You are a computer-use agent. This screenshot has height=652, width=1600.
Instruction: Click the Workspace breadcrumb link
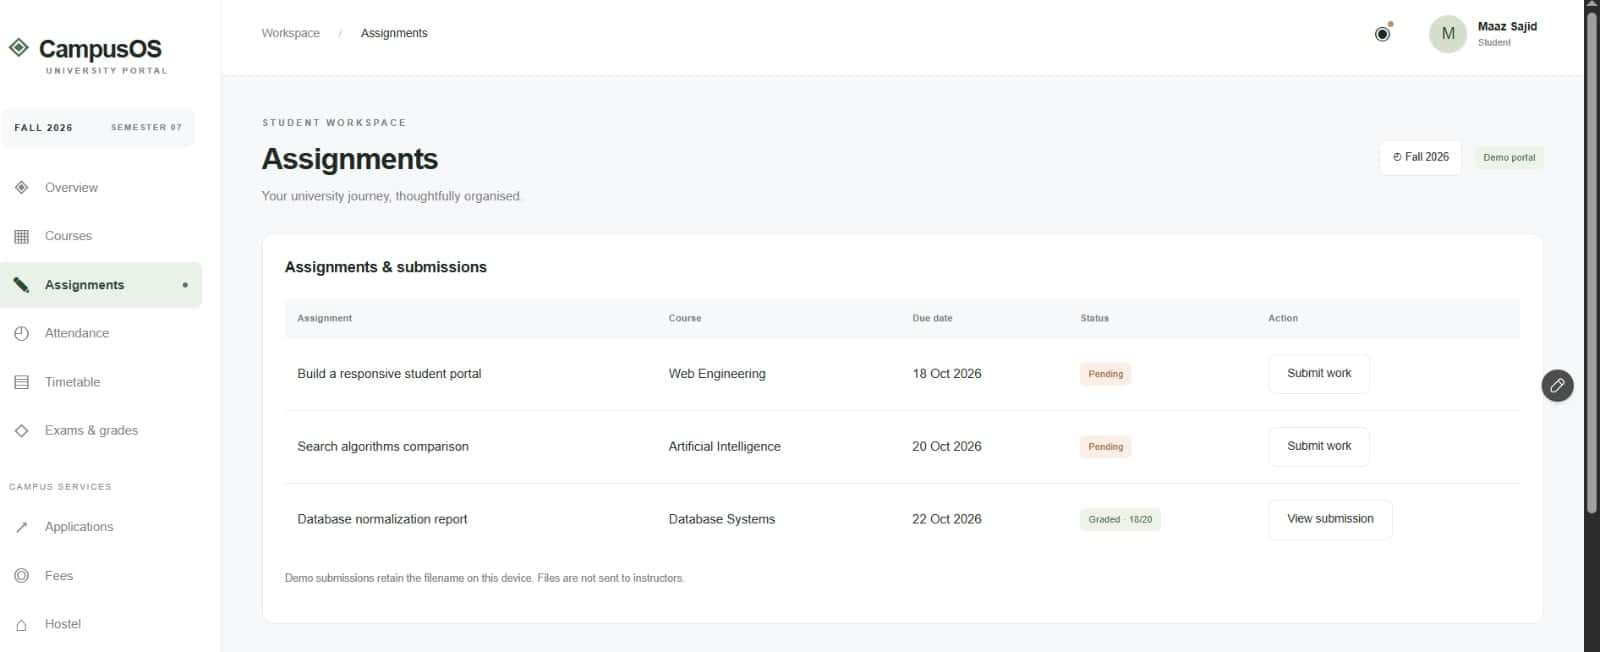291,33
